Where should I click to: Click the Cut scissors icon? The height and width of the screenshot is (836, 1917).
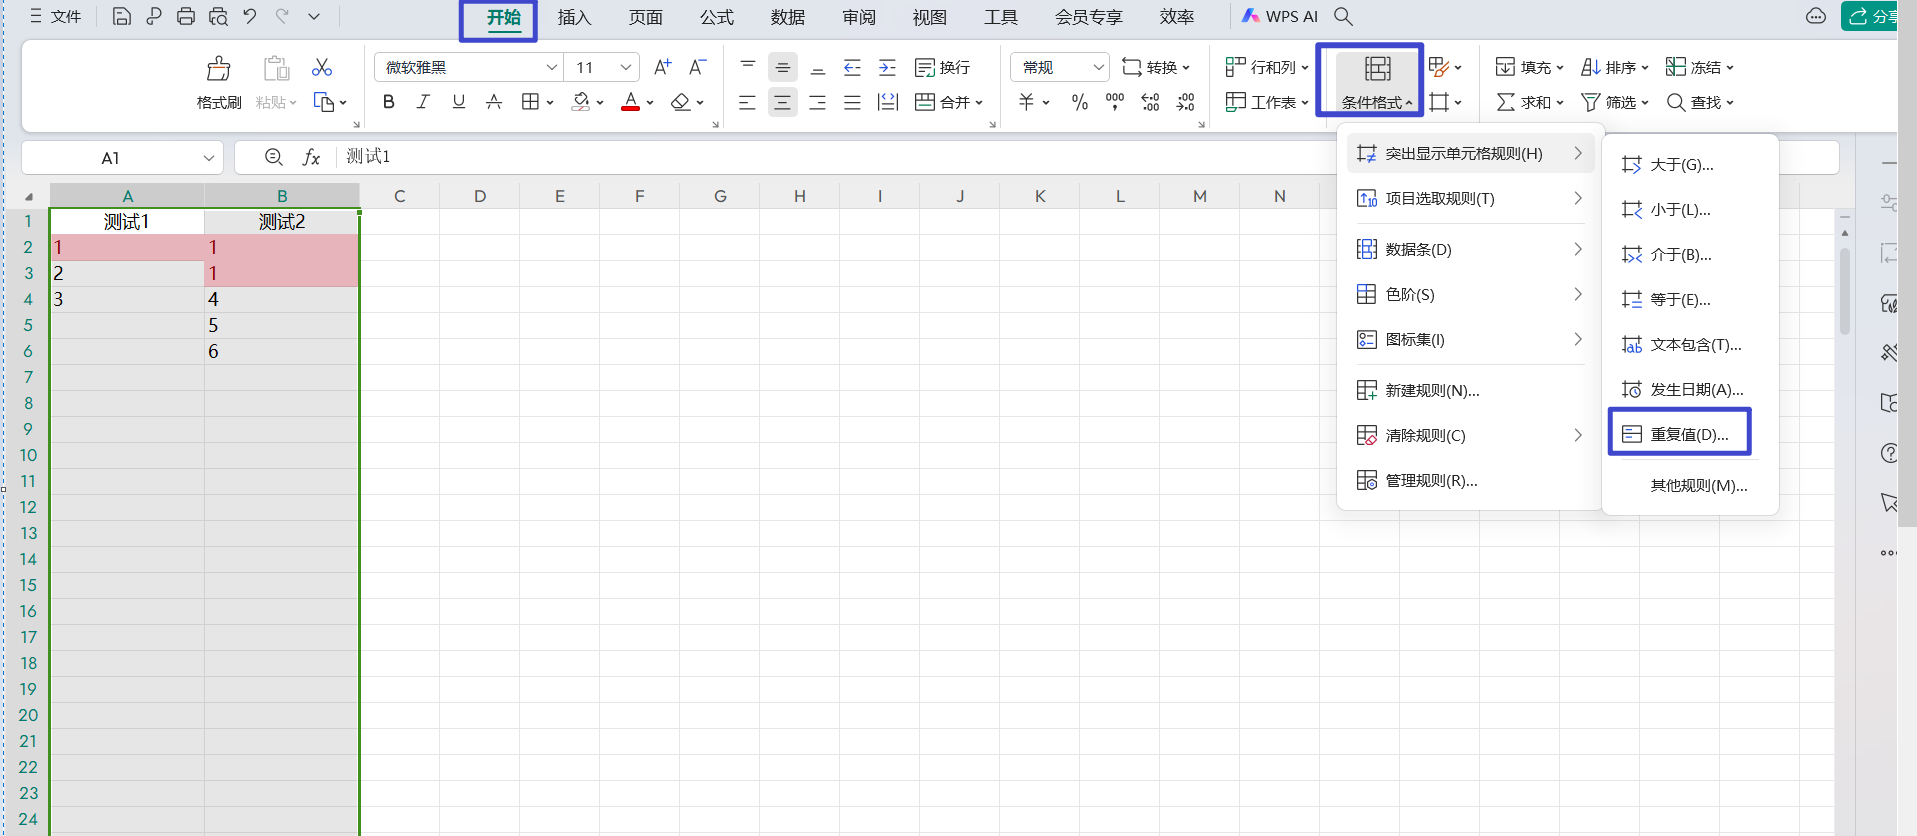click(x=322, y=67)
